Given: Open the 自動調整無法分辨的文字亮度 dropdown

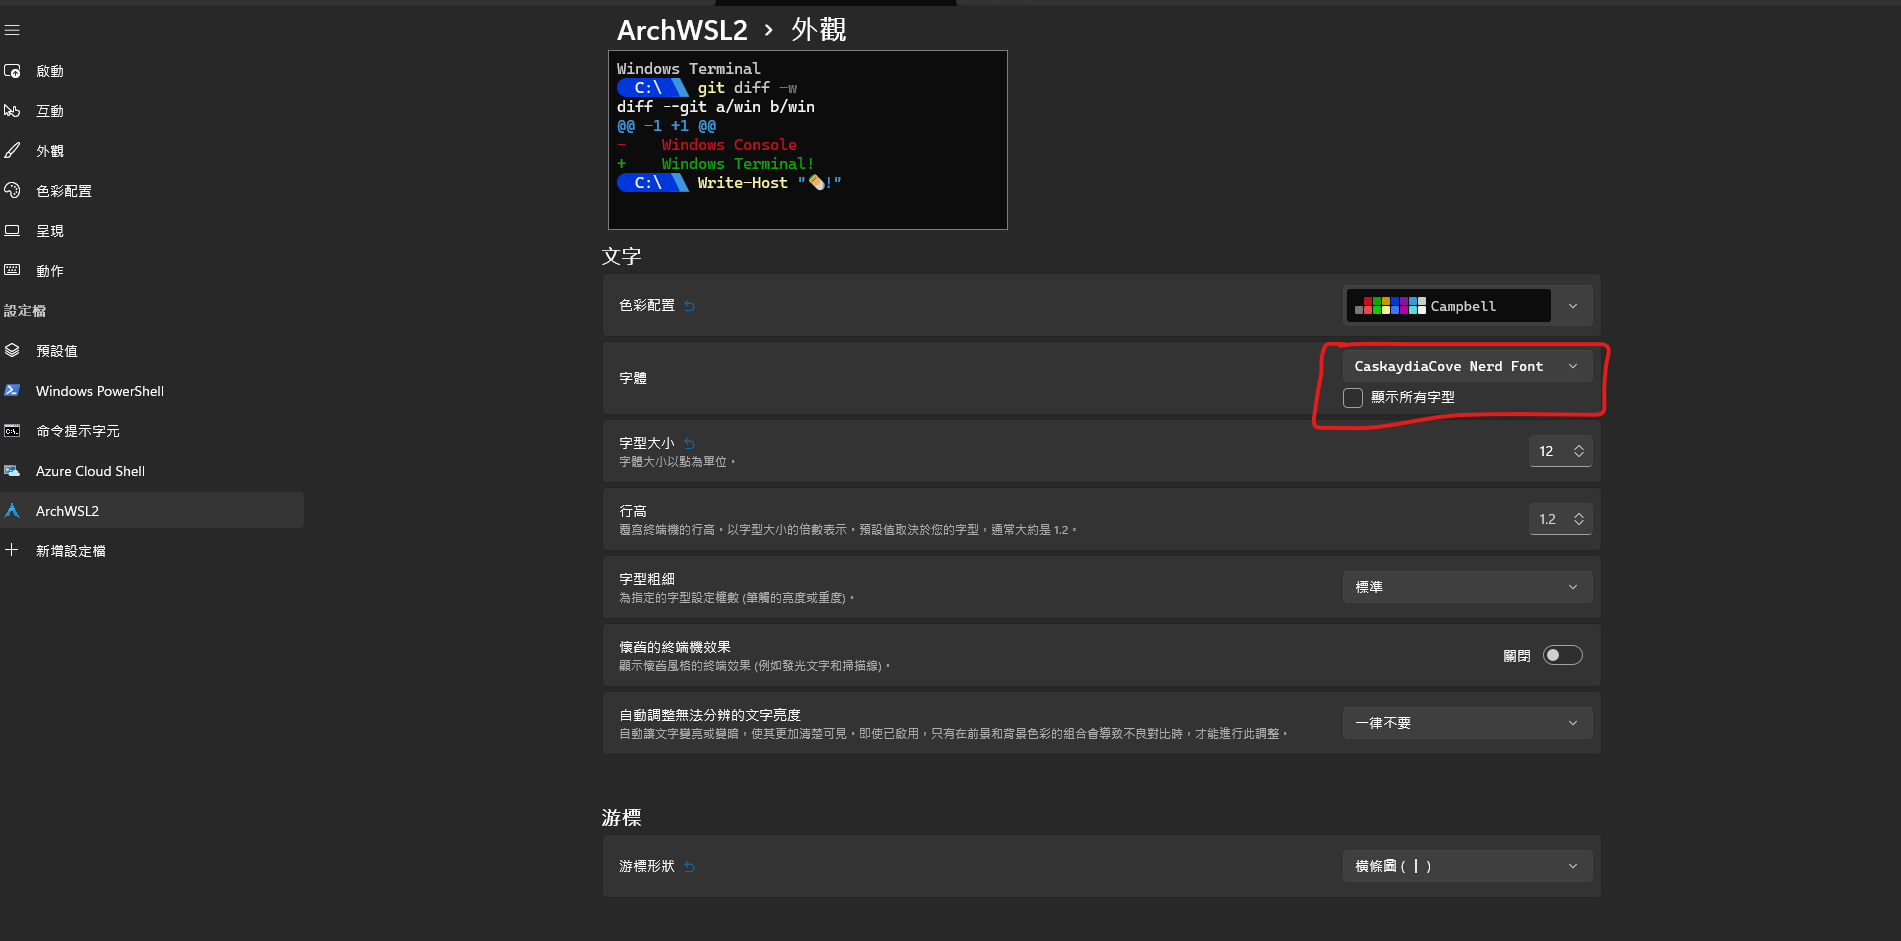Looking at the screenshot, I should pos(1466,722).
